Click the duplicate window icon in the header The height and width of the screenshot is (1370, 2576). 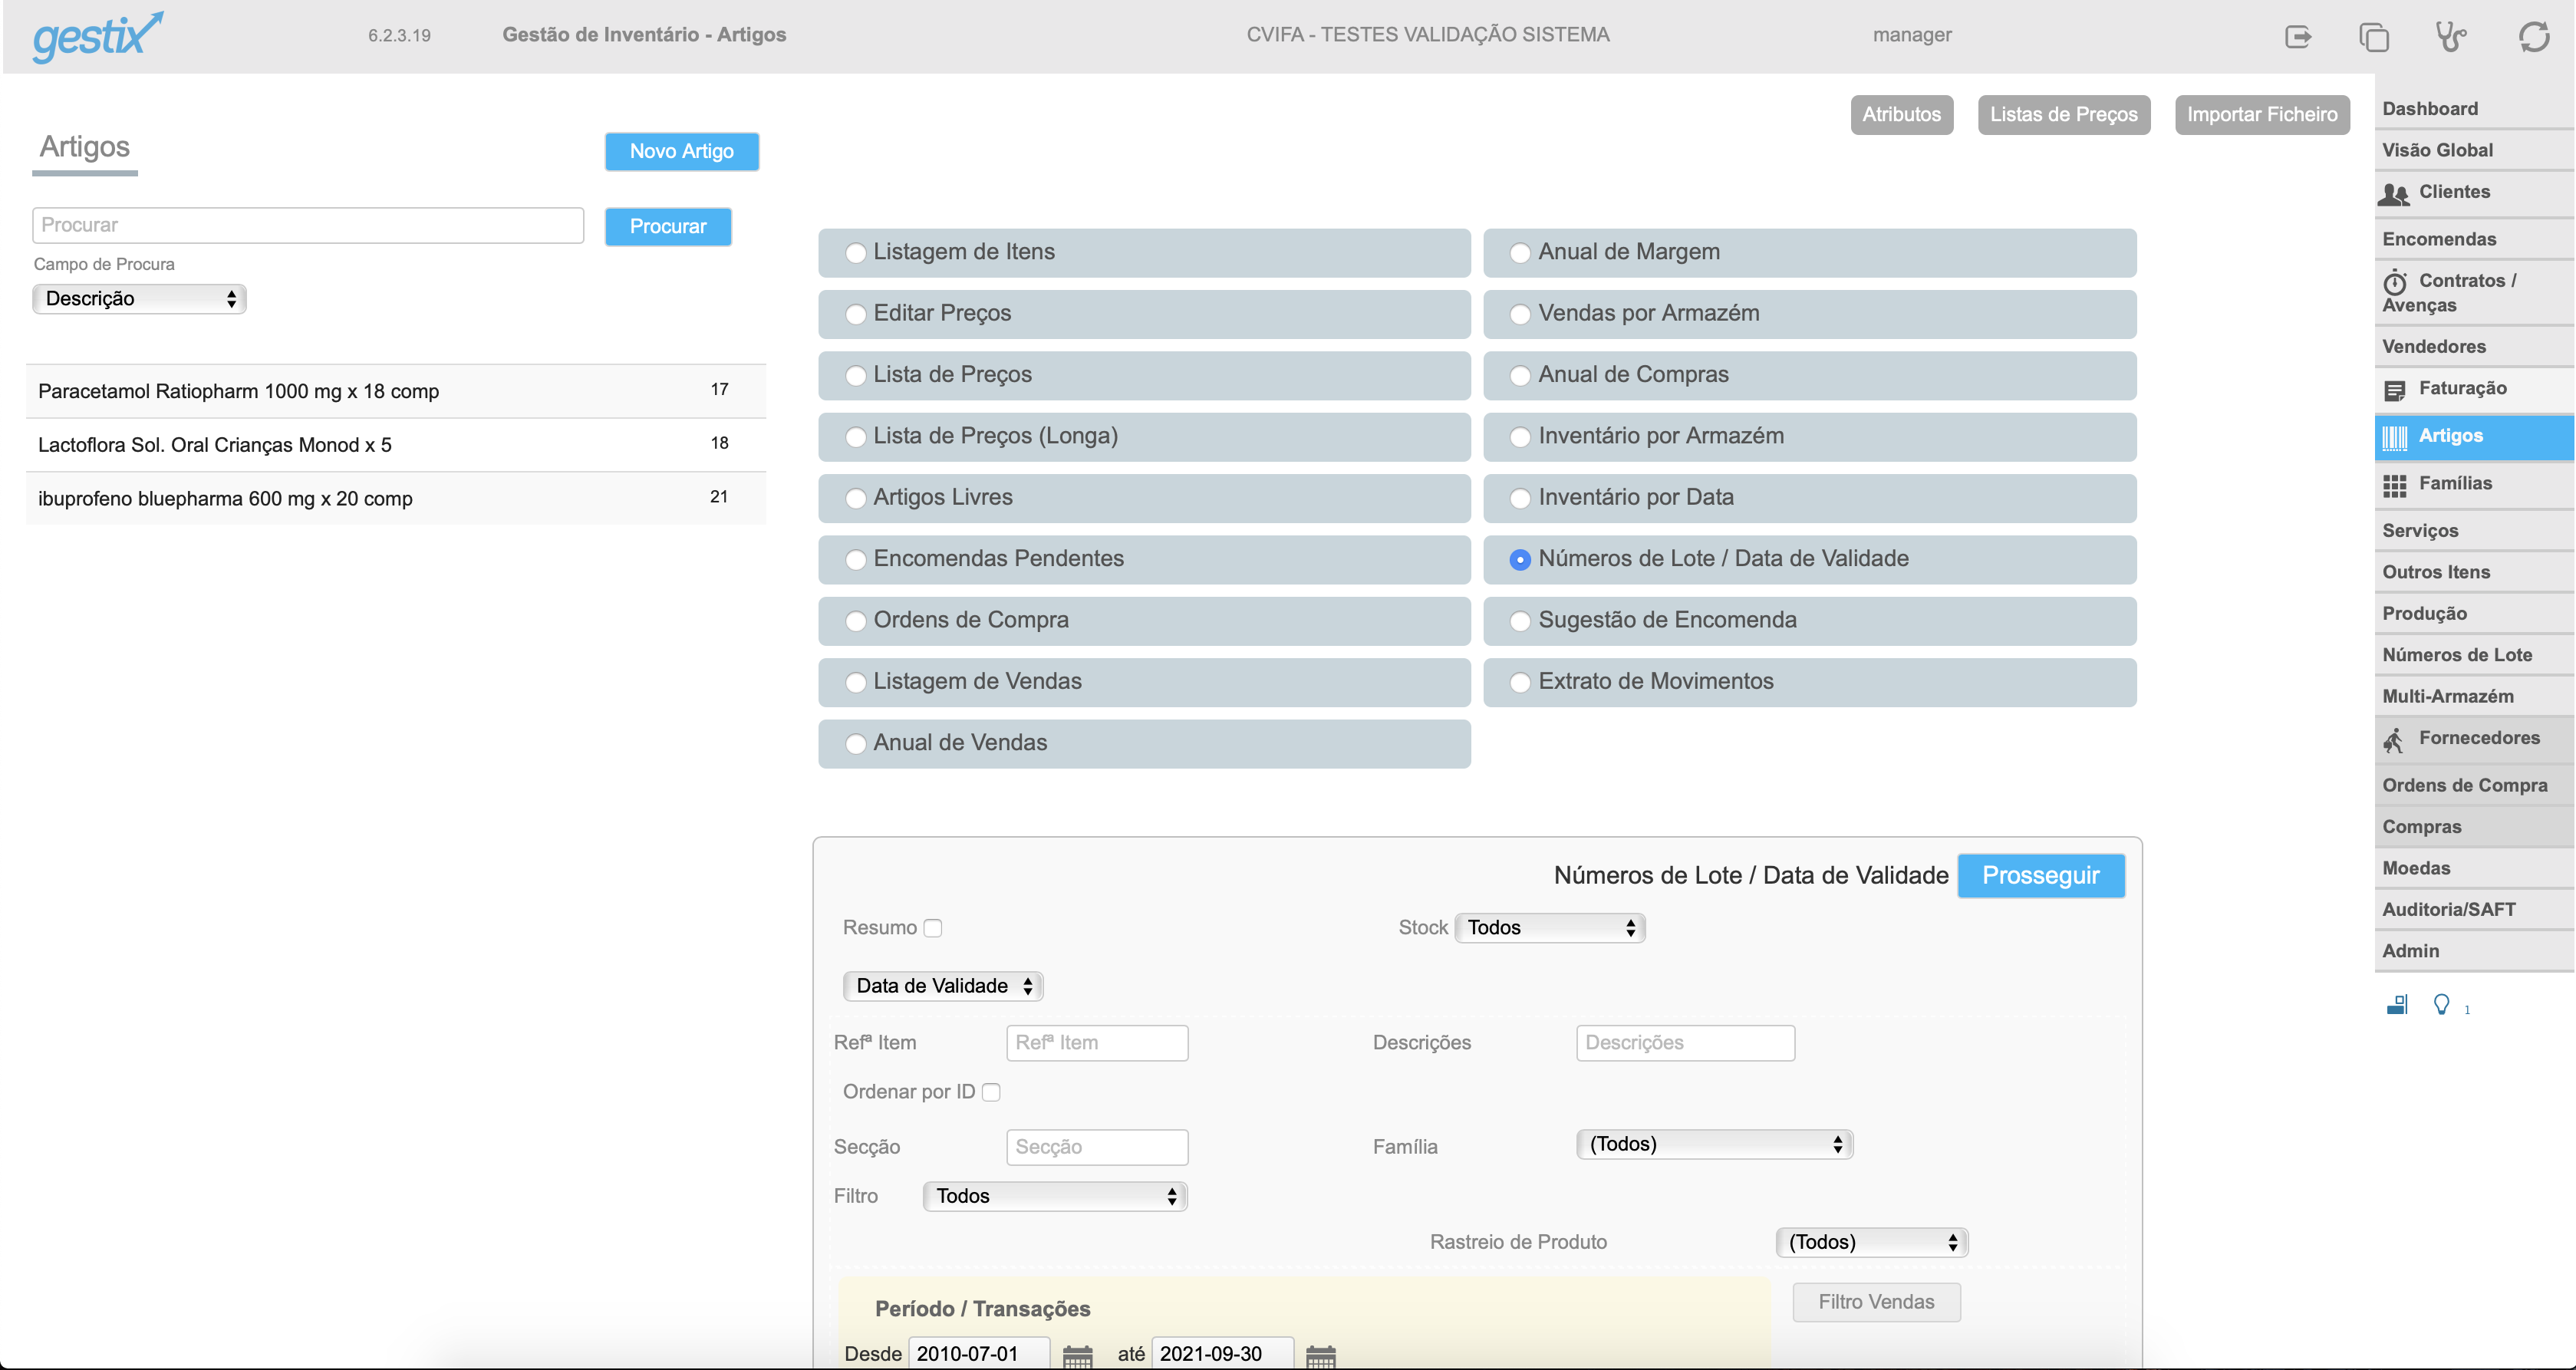point(2374,37)
